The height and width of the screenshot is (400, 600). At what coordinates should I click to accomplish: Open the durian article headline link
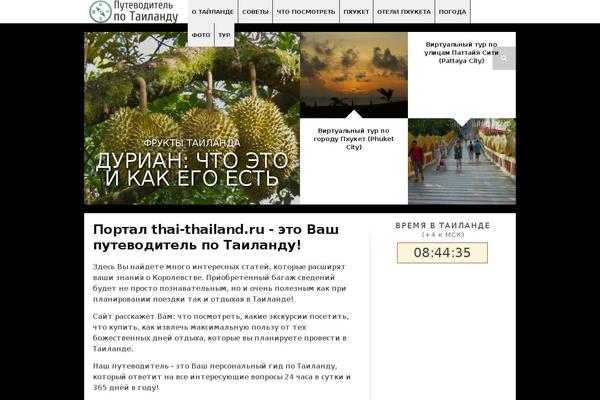click(x=192, y=169)
